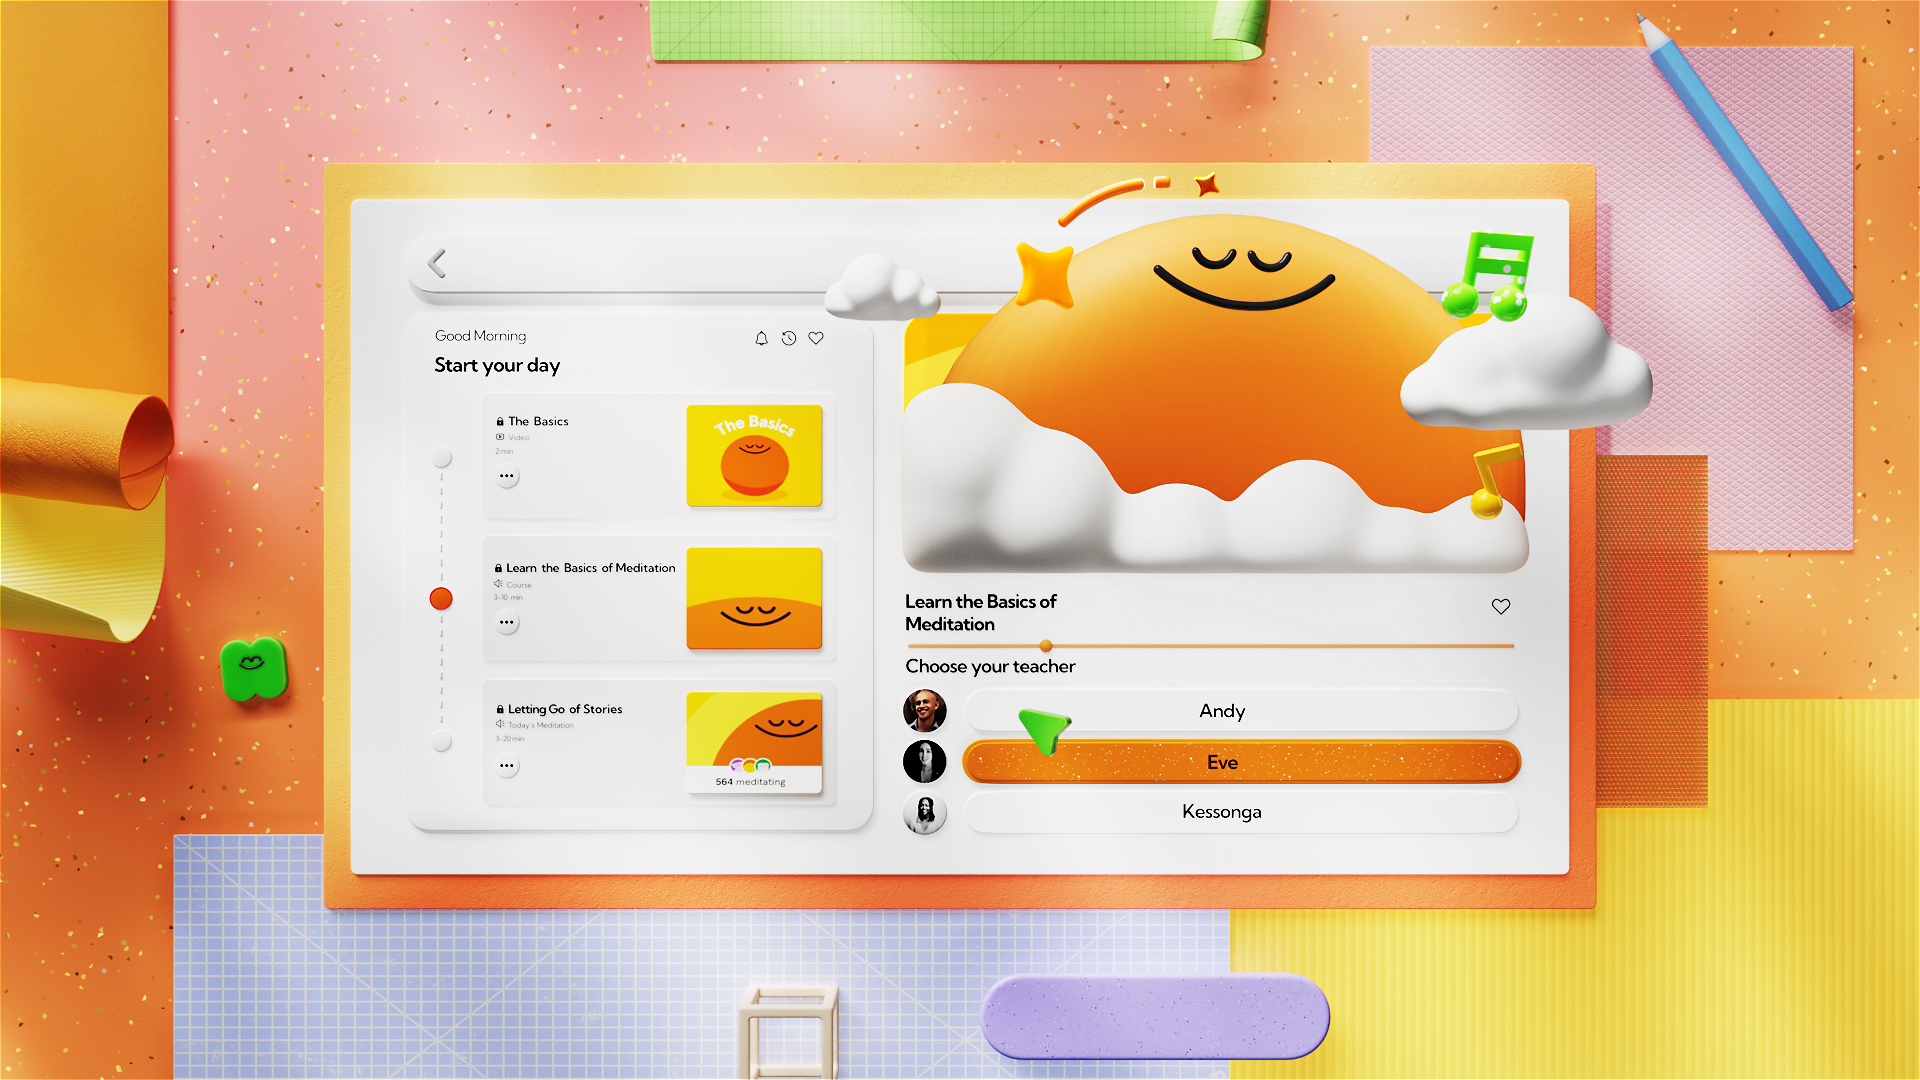Viewport: 1920px width, 1080px height.
Task: Click Kessonga's avatar photo
Action: coord(924,813)
